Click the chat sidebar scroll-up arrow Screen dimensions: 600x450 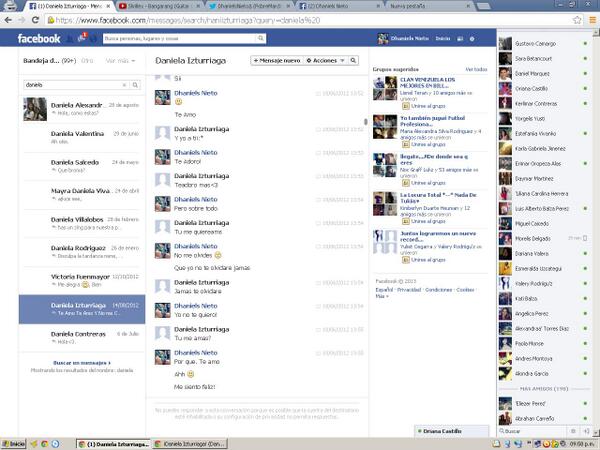coord(596,33)
